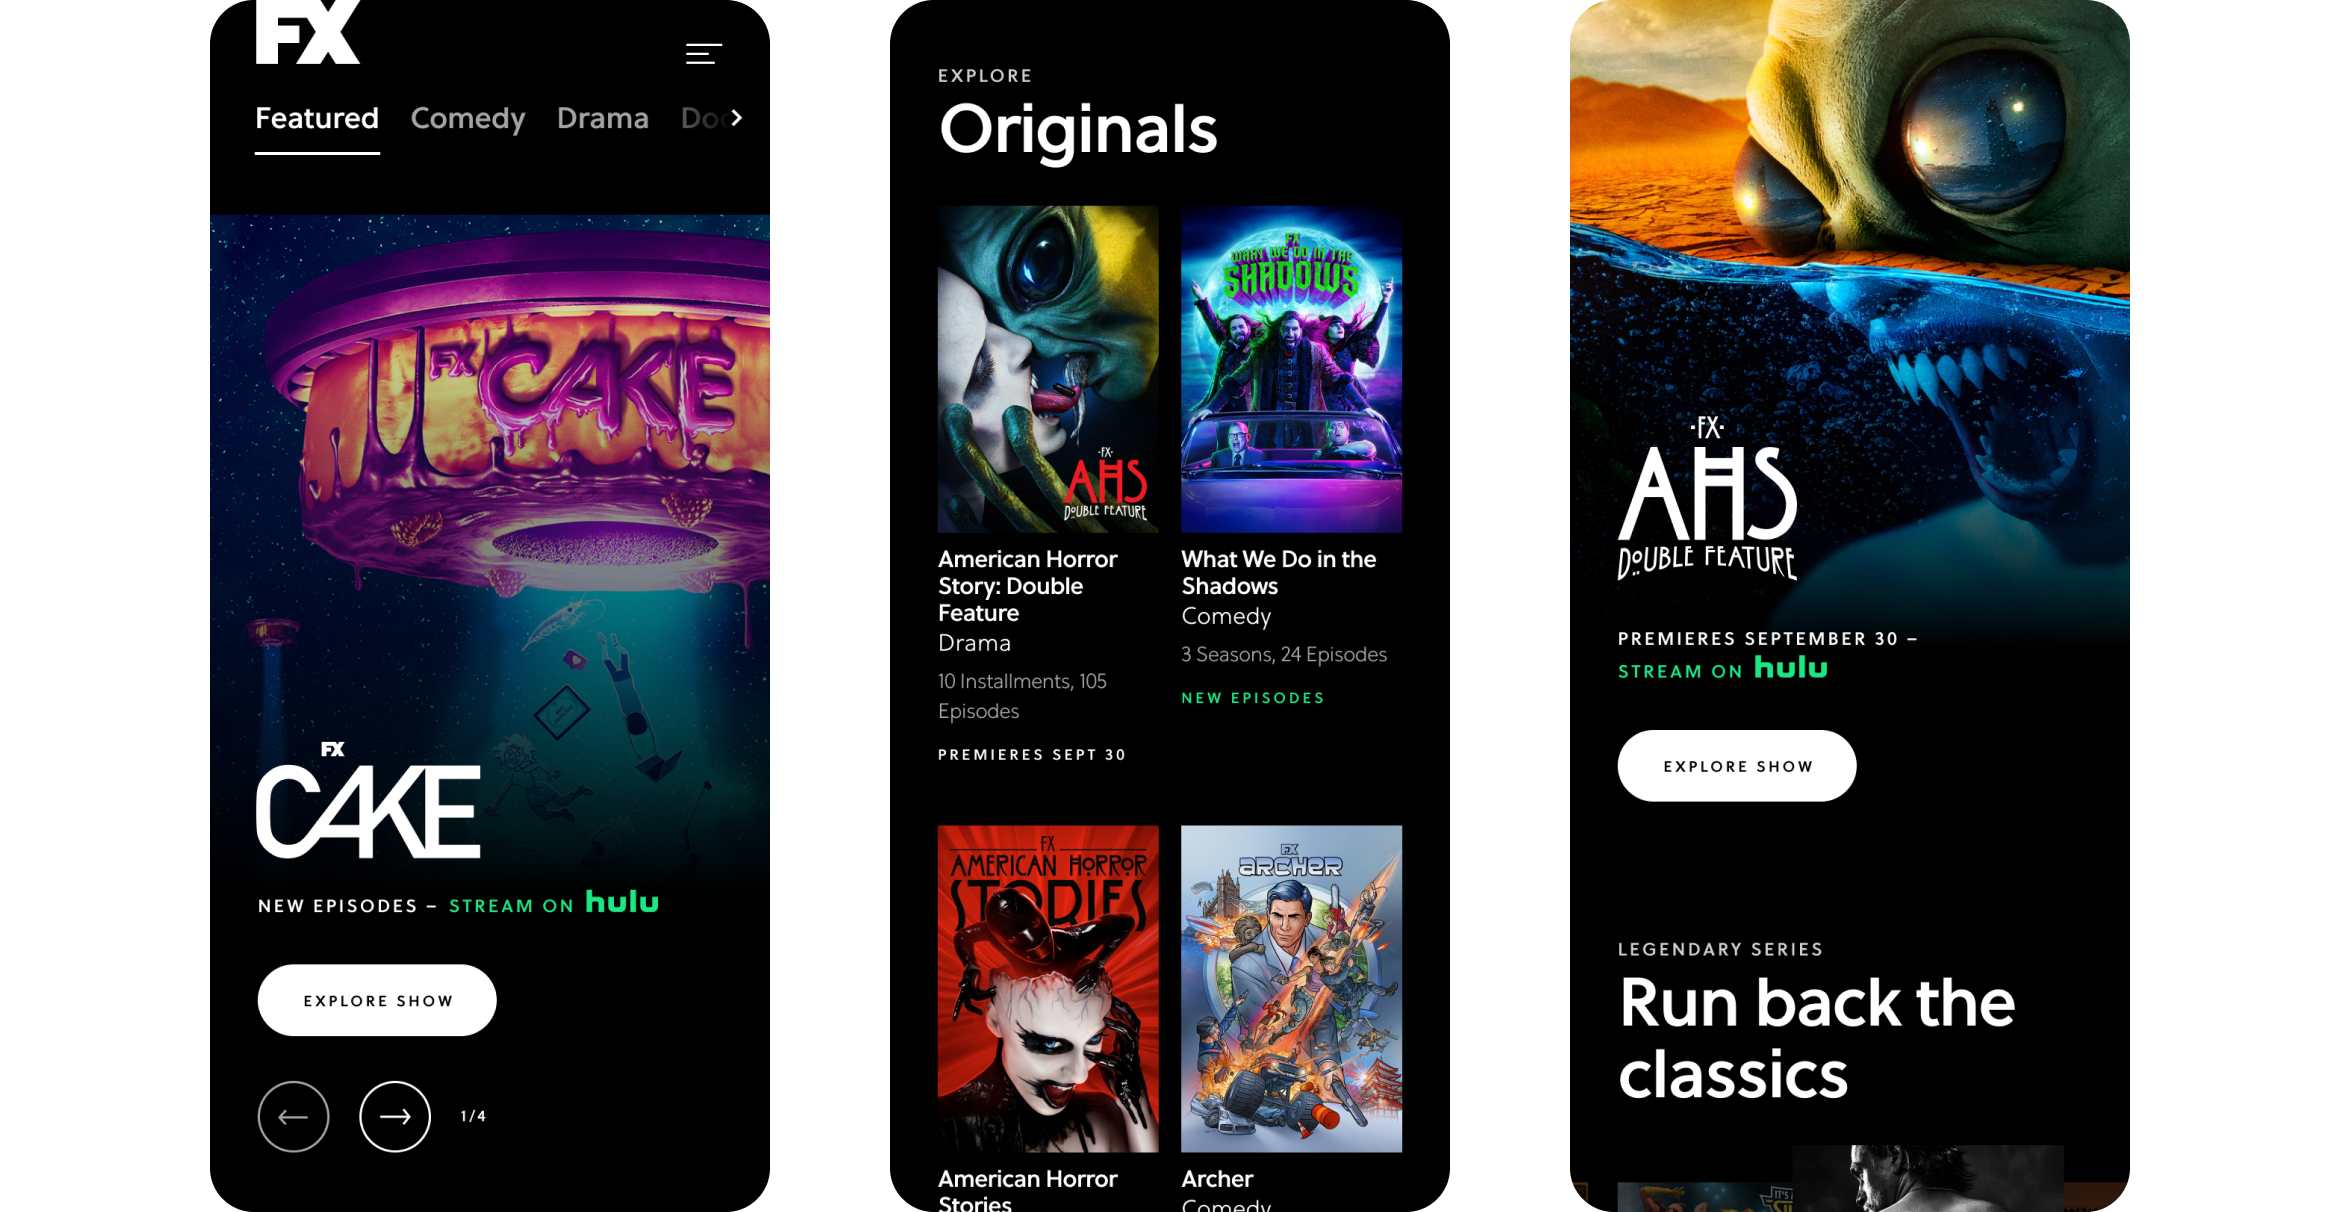Open the Archer poster thumbnail

pos(1291,988)
